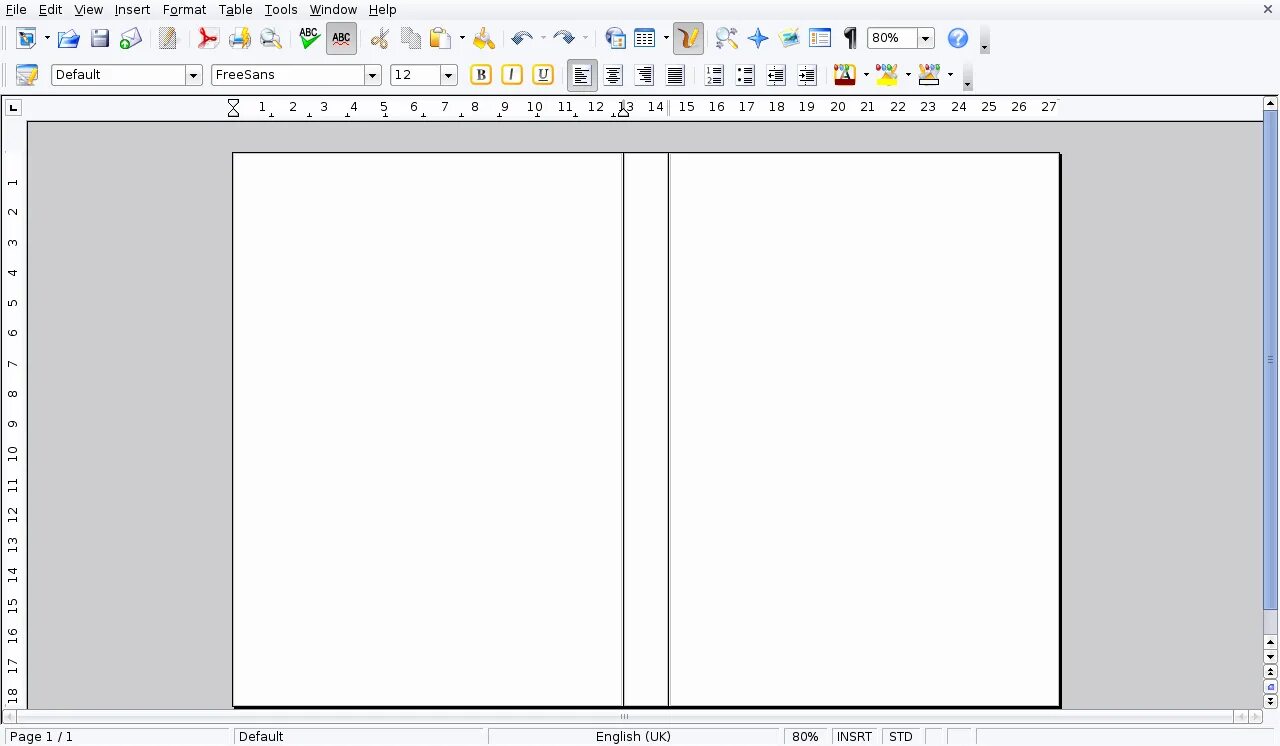The height and width of the screenshot is (746, 1280).
Task: Align text right
Action: pyautogui.click(x=645, y=75)
